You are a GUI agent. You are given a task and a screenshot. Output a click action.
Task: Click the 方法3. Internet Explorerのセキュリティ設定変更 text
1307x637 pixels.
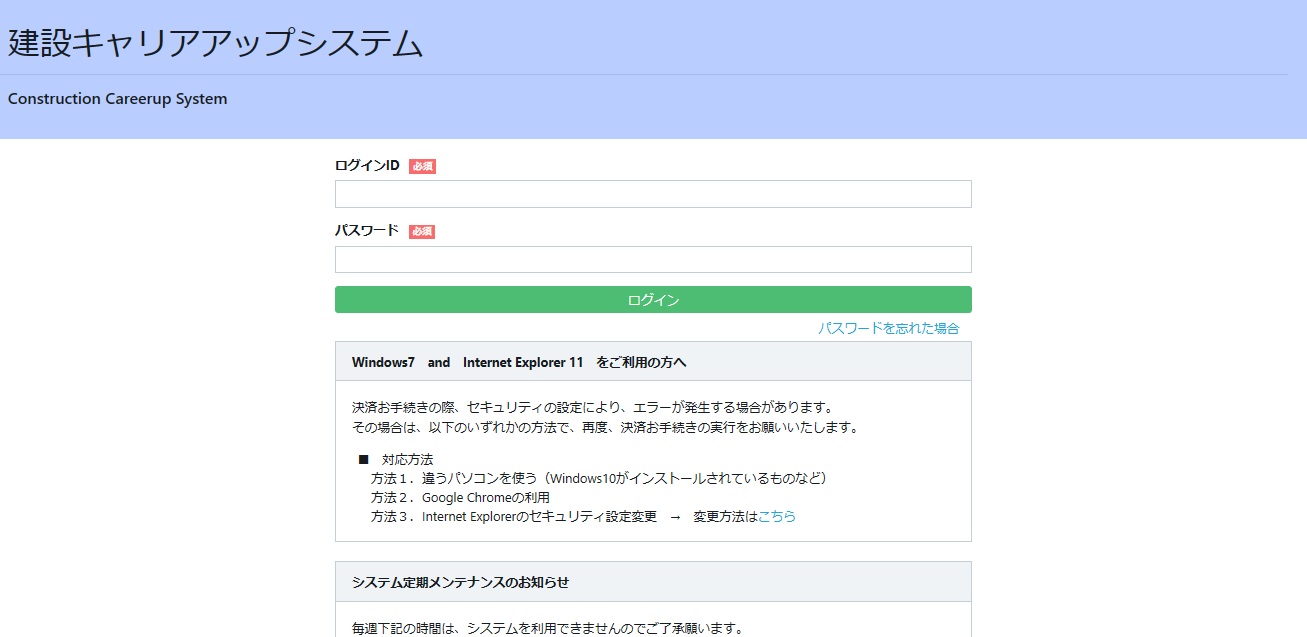pos(513,517)
